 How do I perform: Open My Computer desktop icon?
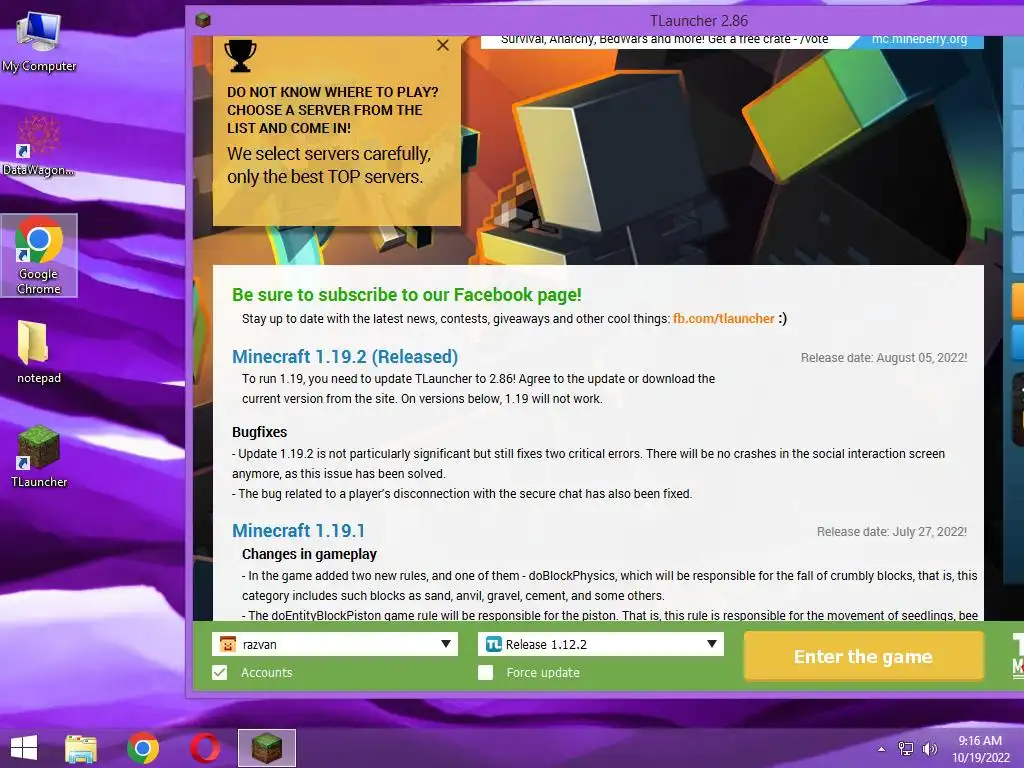pyautogui.click(x=39, y=40)
